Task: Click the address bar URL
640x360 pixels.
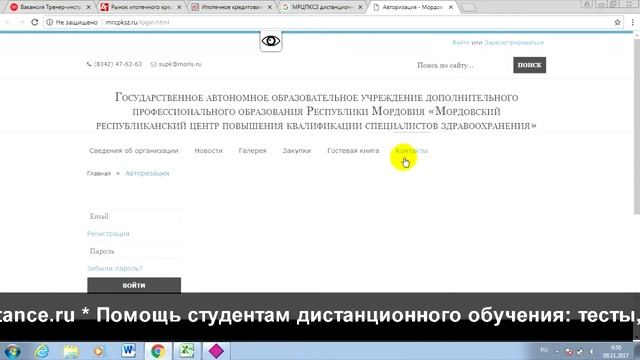Action: [x=137, y=22]
